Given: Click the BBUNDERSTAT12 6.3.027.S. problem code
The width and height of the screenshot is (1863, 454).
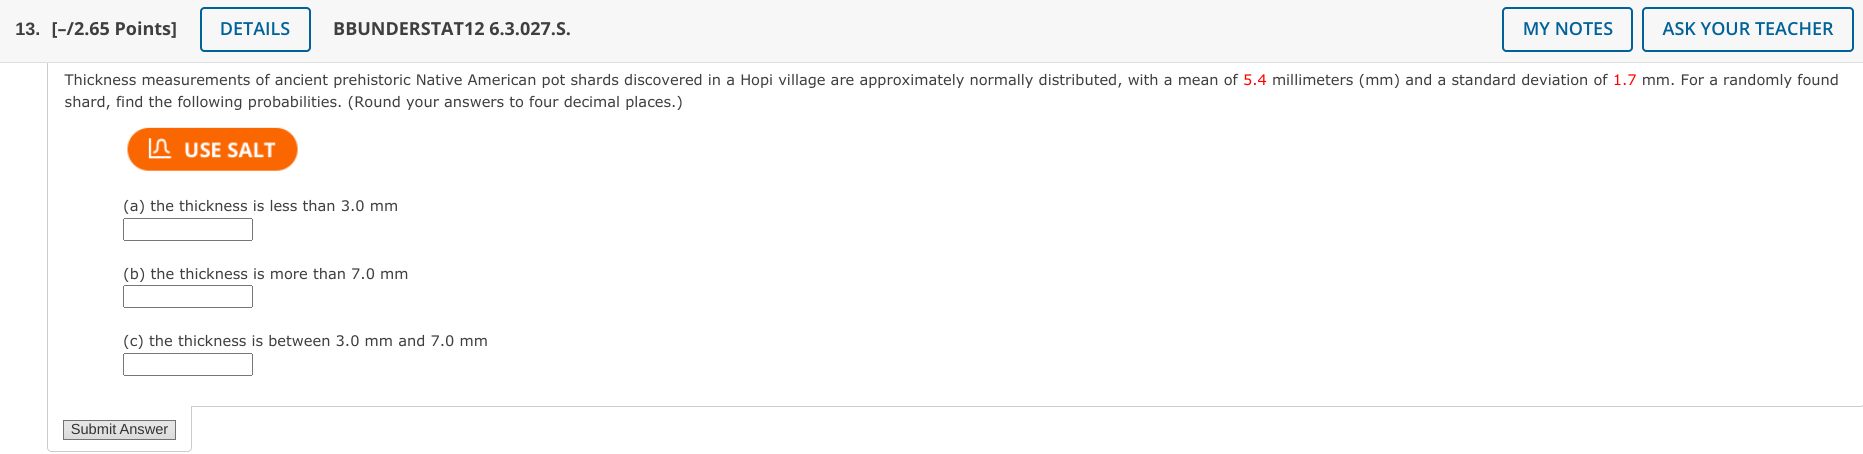Looking at the screenshot, I should [452, 29].
